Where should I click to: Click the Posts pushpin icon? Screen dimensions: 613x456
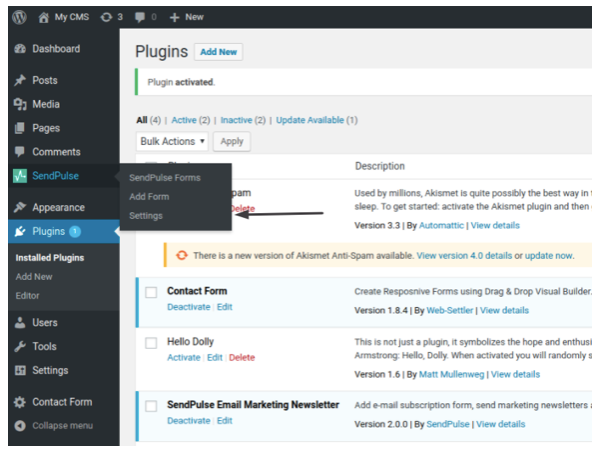coord(20,80)
